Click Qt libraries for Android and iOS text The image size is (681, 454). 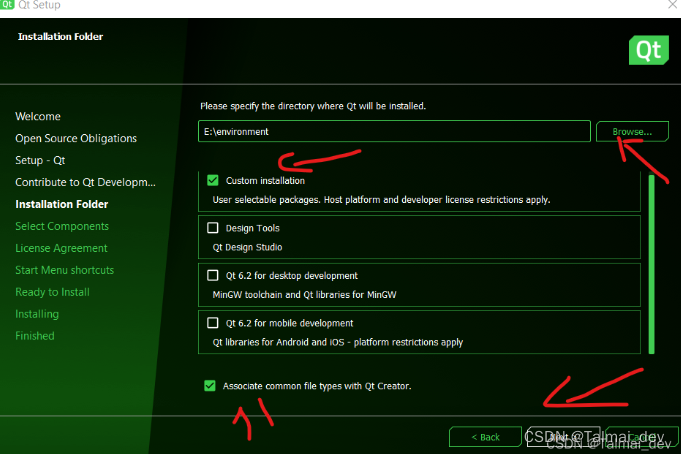click(337, 342)
